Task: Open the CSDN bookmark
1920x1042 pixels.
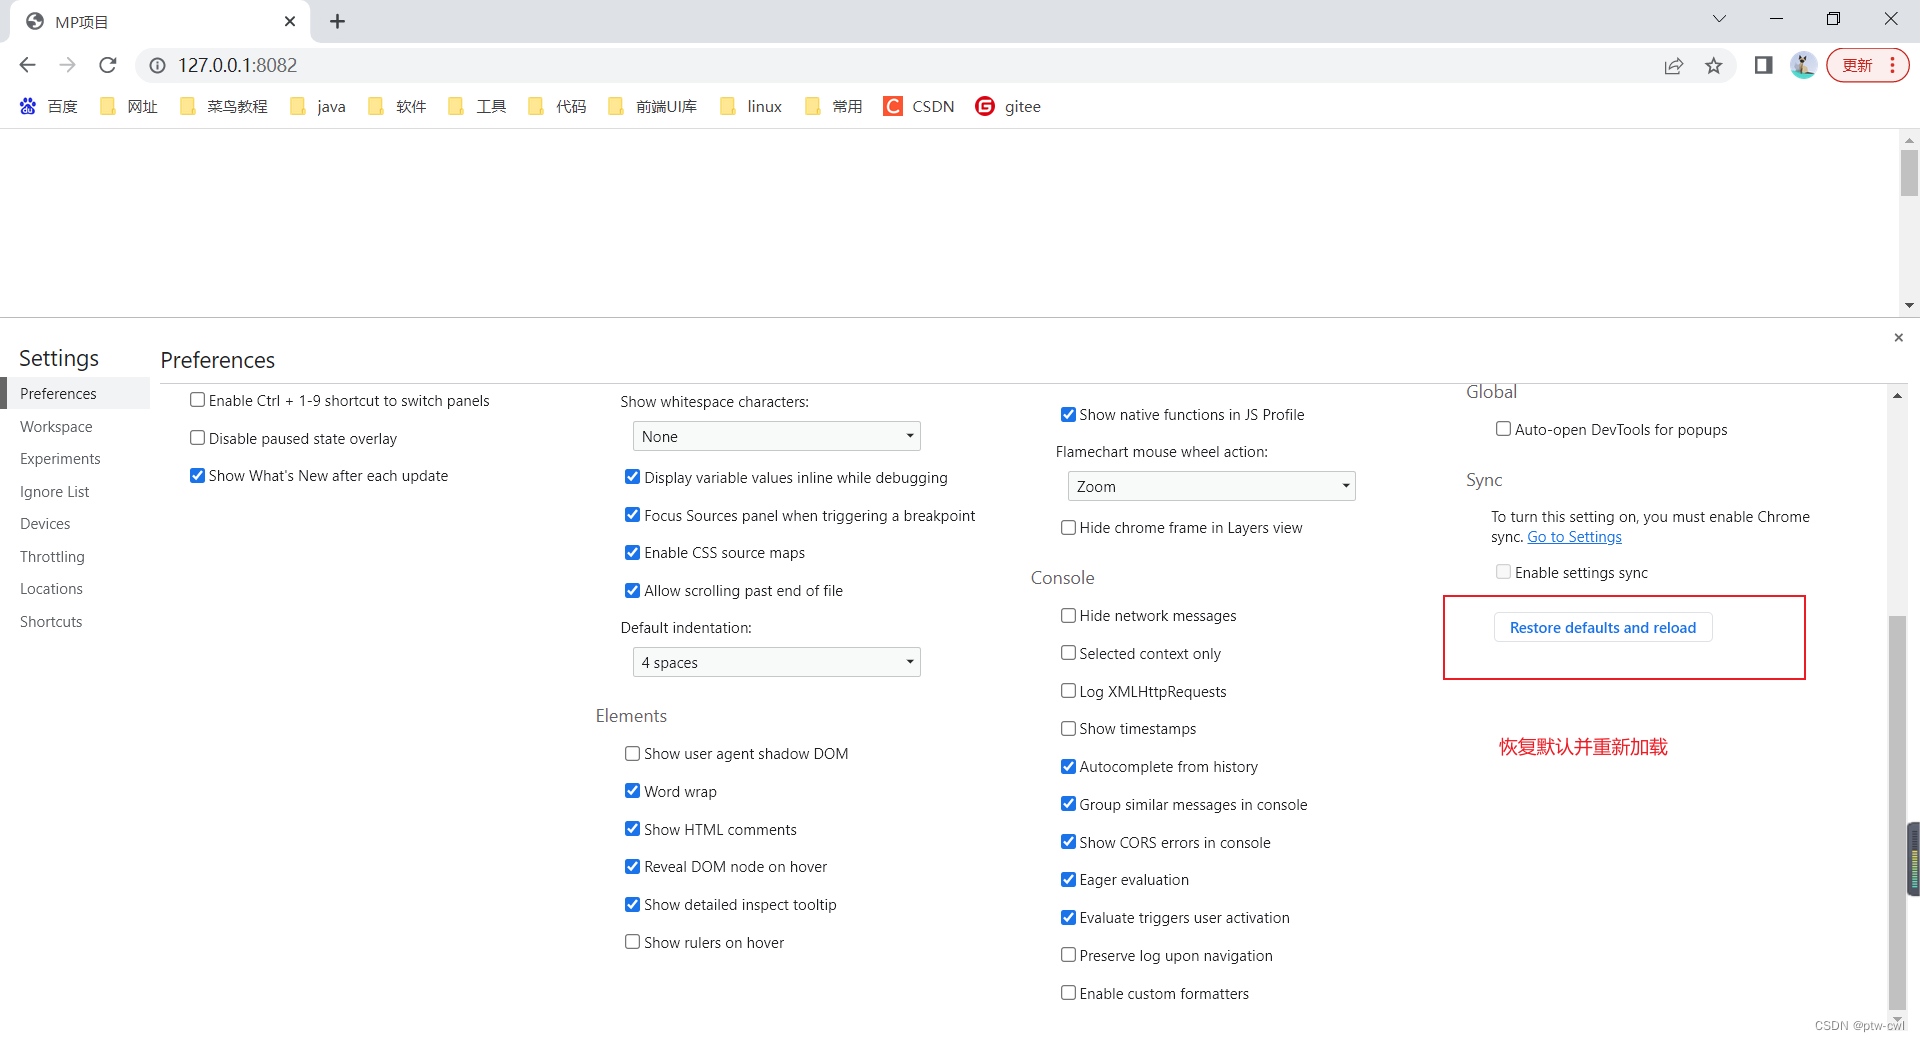Action: point(919,106)
